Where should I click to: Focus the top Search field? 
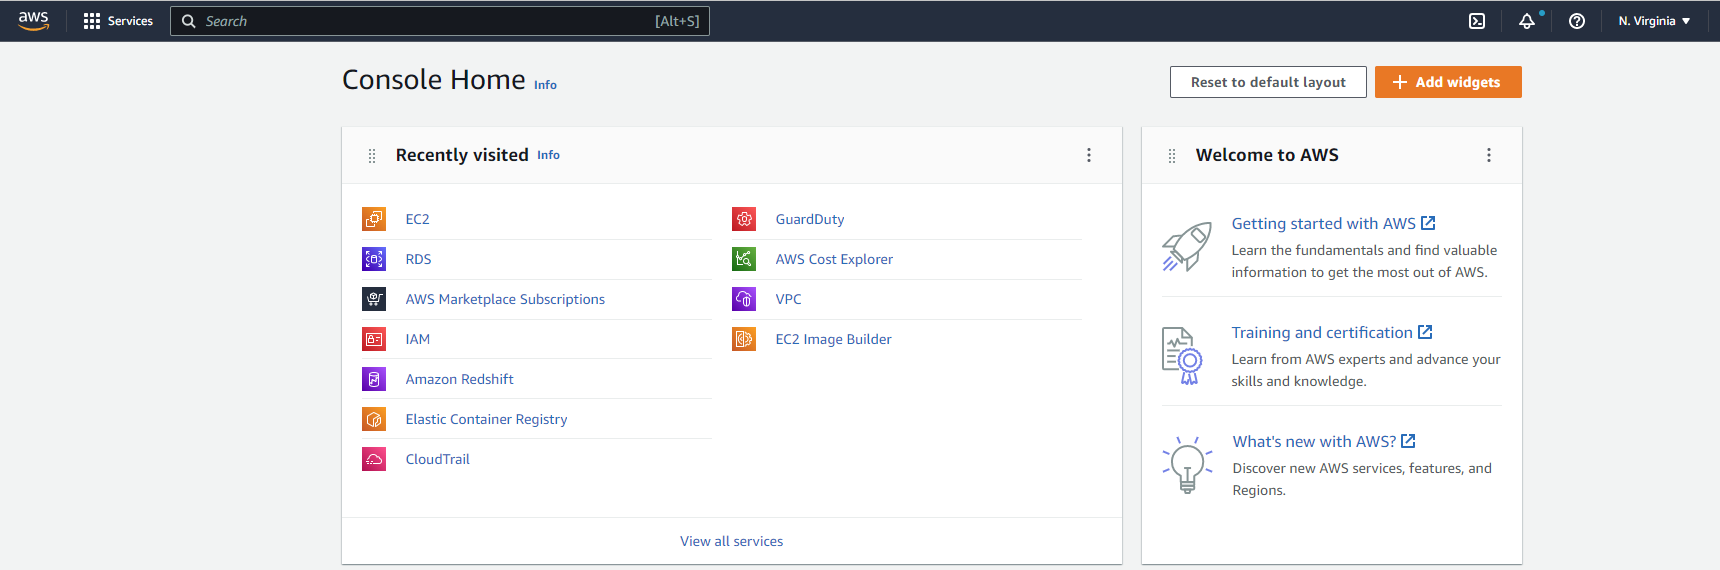pos(440,21)
